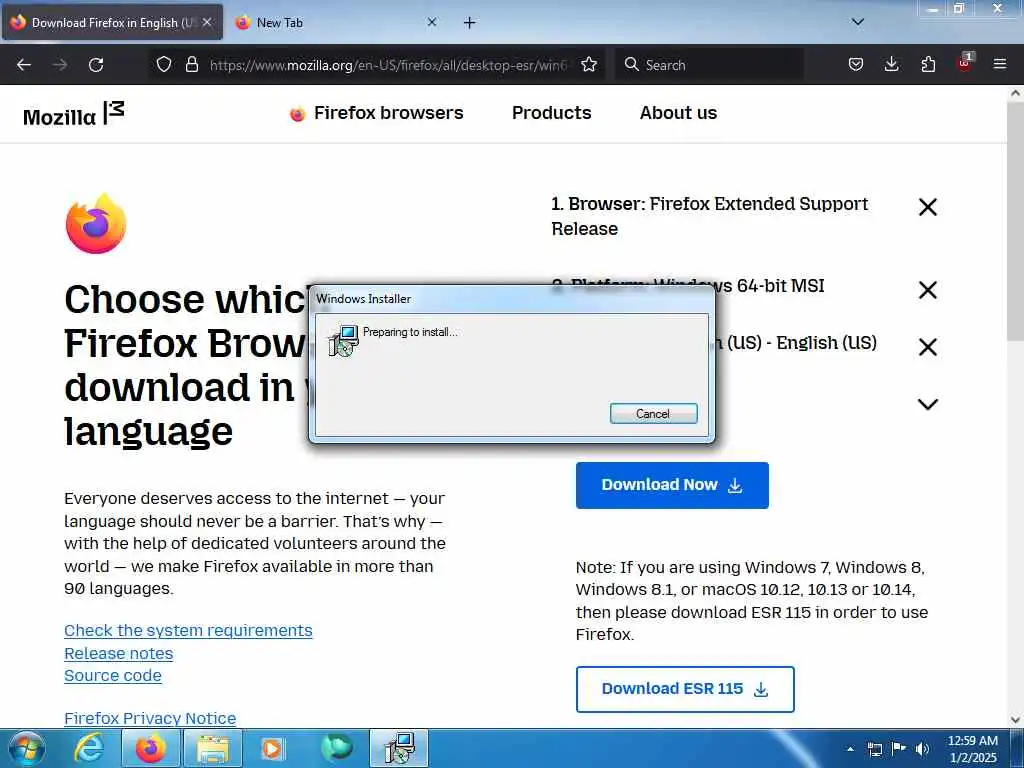Click the page scrollbar up arrow
Image resolution: width=1024 pixels, height=768 pixels.
1015,93
